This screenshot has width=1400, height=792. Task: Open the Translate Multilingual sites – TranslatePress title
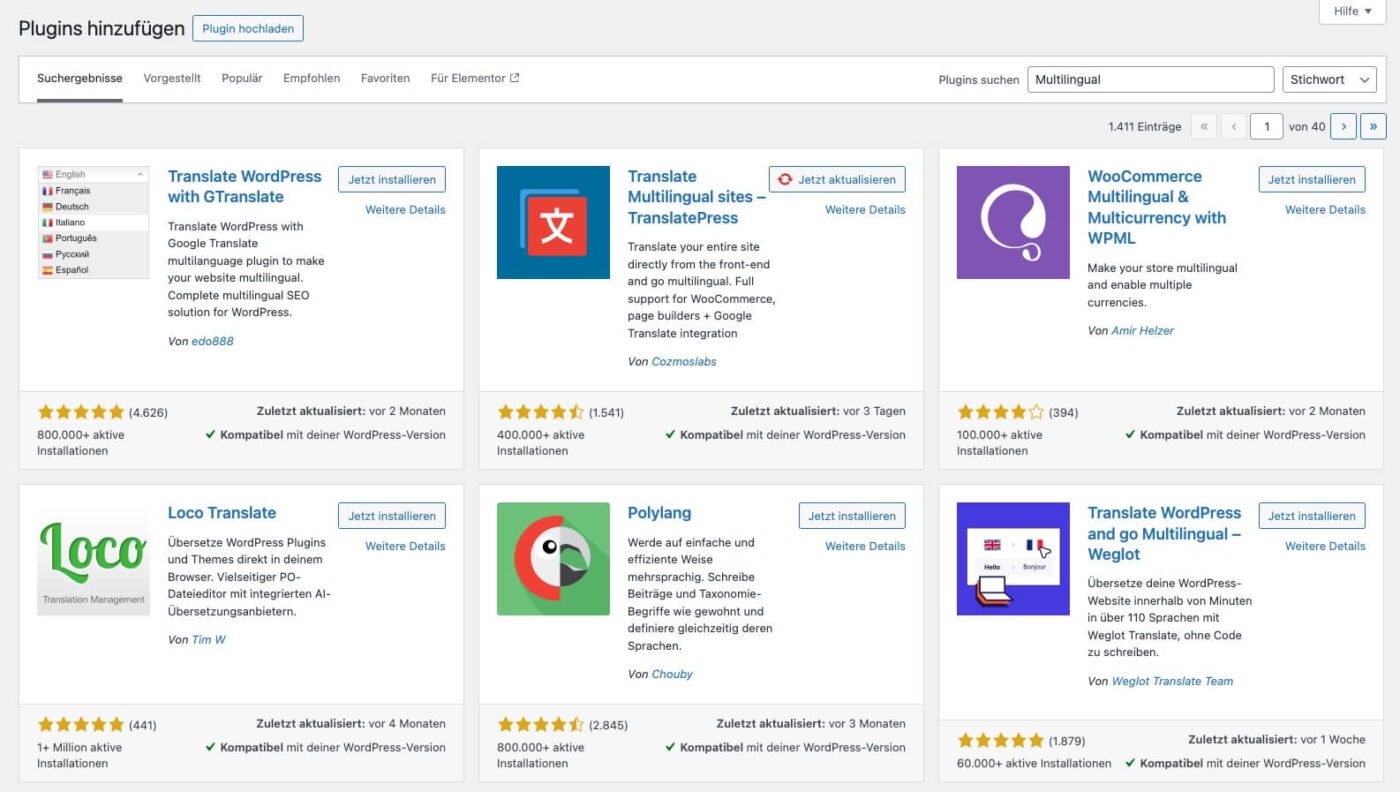(697, 197)
